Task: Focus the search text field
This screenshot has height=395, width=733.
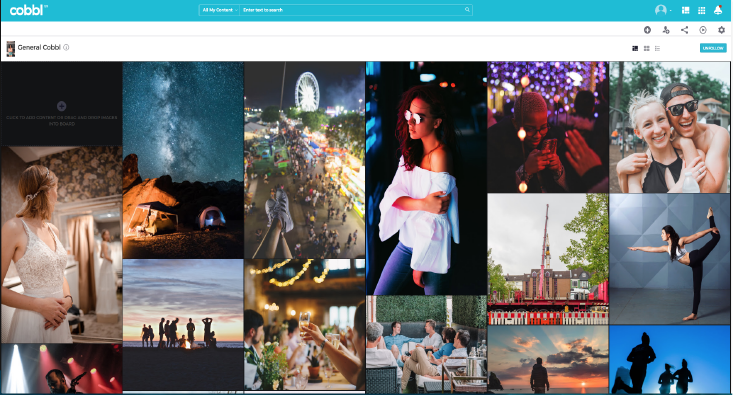Action: click(352, 10)
